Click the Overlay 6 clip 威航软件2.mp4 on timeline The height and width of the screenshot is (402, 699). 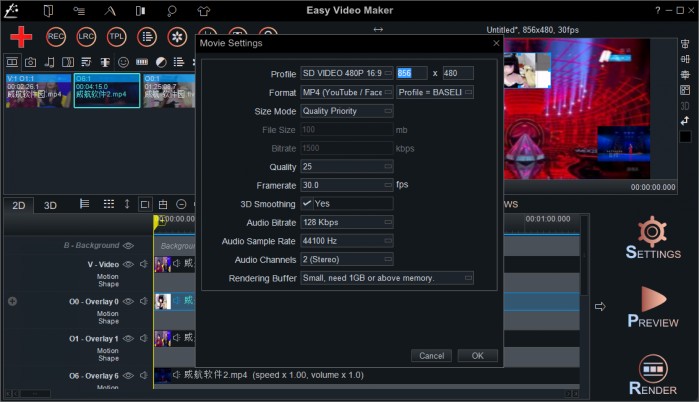coord(367,375)
